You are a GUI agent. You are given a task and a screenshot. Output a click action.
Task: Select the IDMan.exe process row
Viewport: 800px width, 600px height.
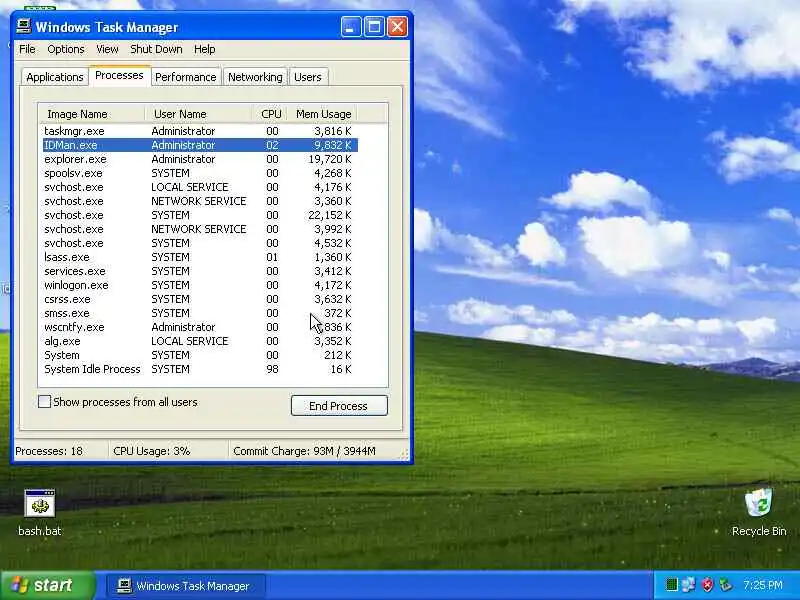(x=200, y=145)
